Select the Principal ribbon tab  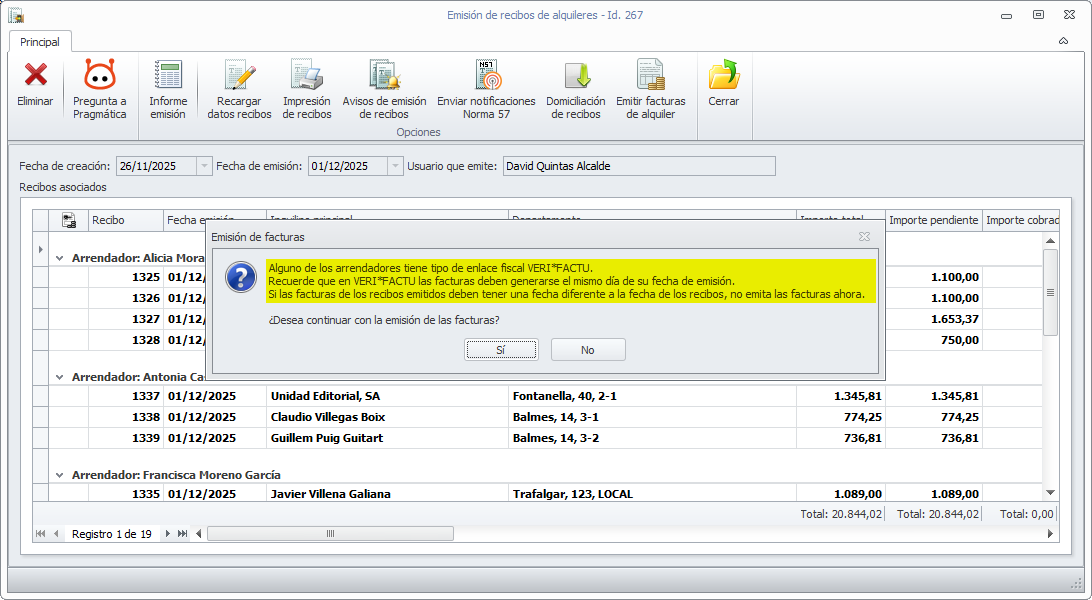pos(40,42)
